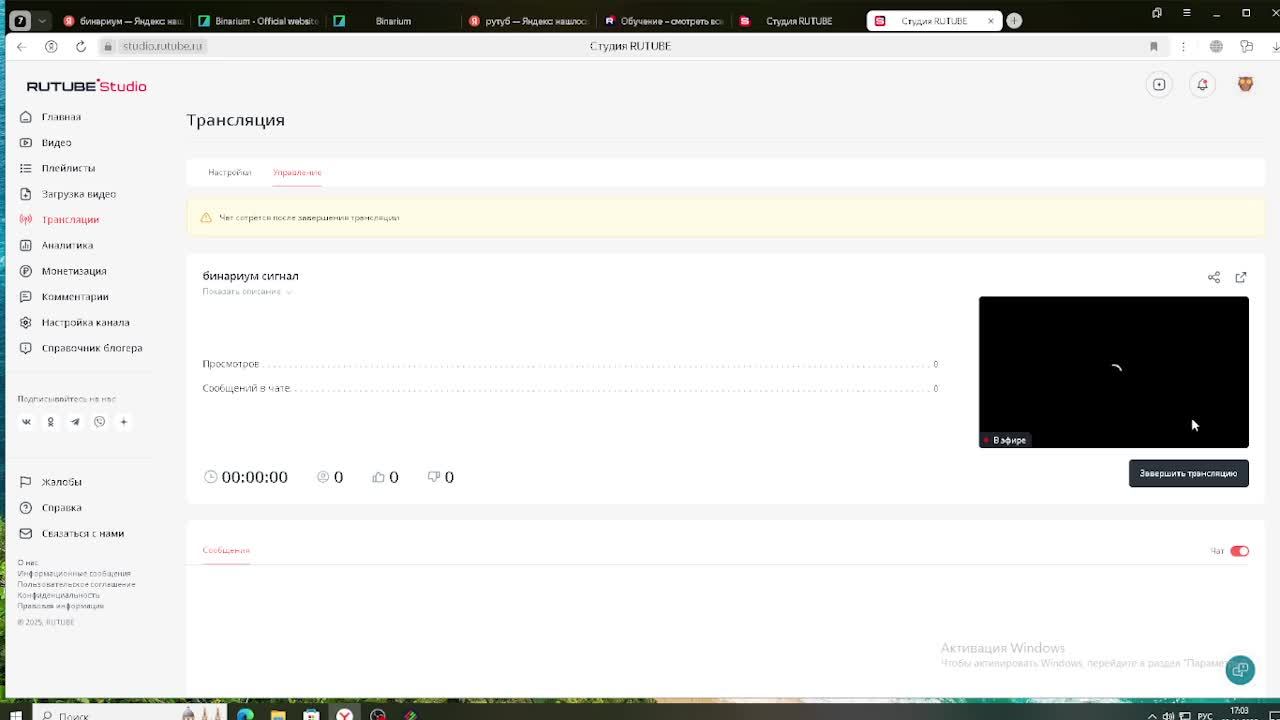Turn off the Чат toggle

tap(1239, 551)
